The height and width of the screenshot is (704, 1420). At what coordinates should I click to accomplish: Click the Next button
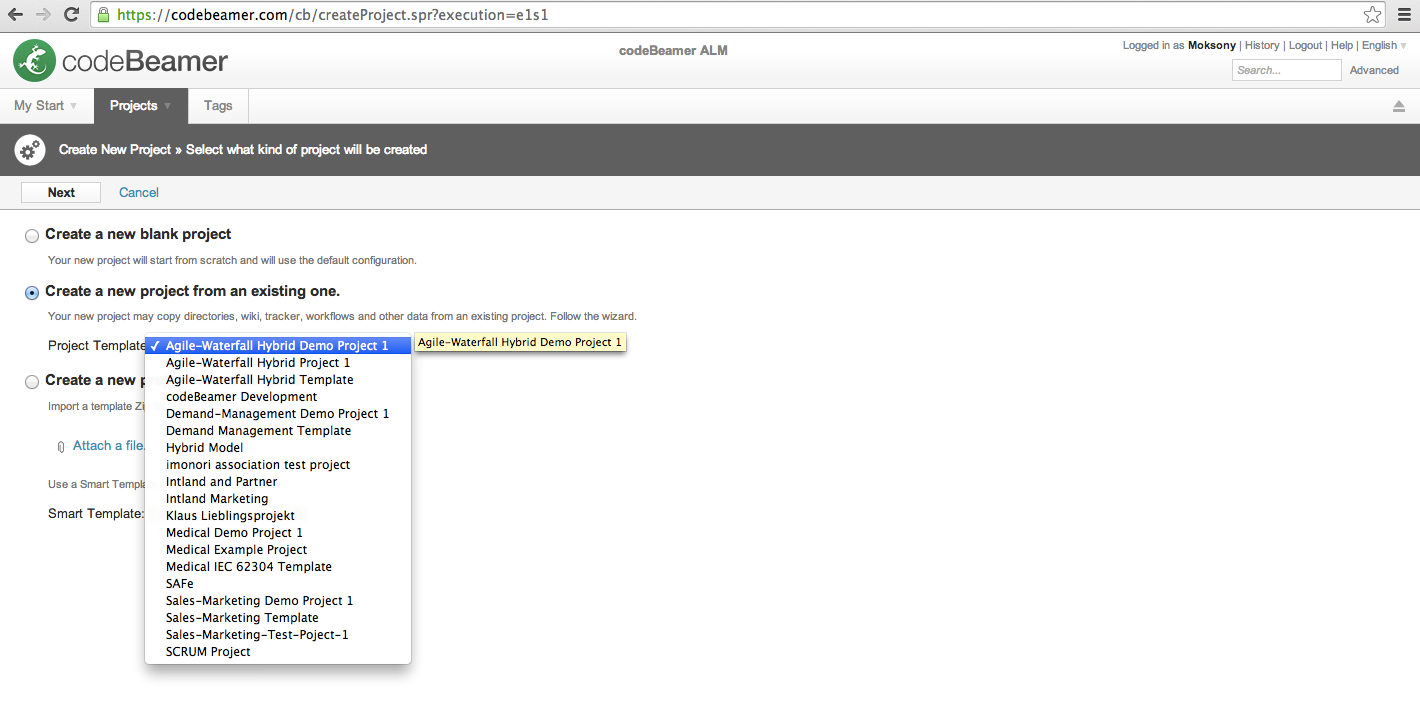pyautogui.click(x=61, y=193)
